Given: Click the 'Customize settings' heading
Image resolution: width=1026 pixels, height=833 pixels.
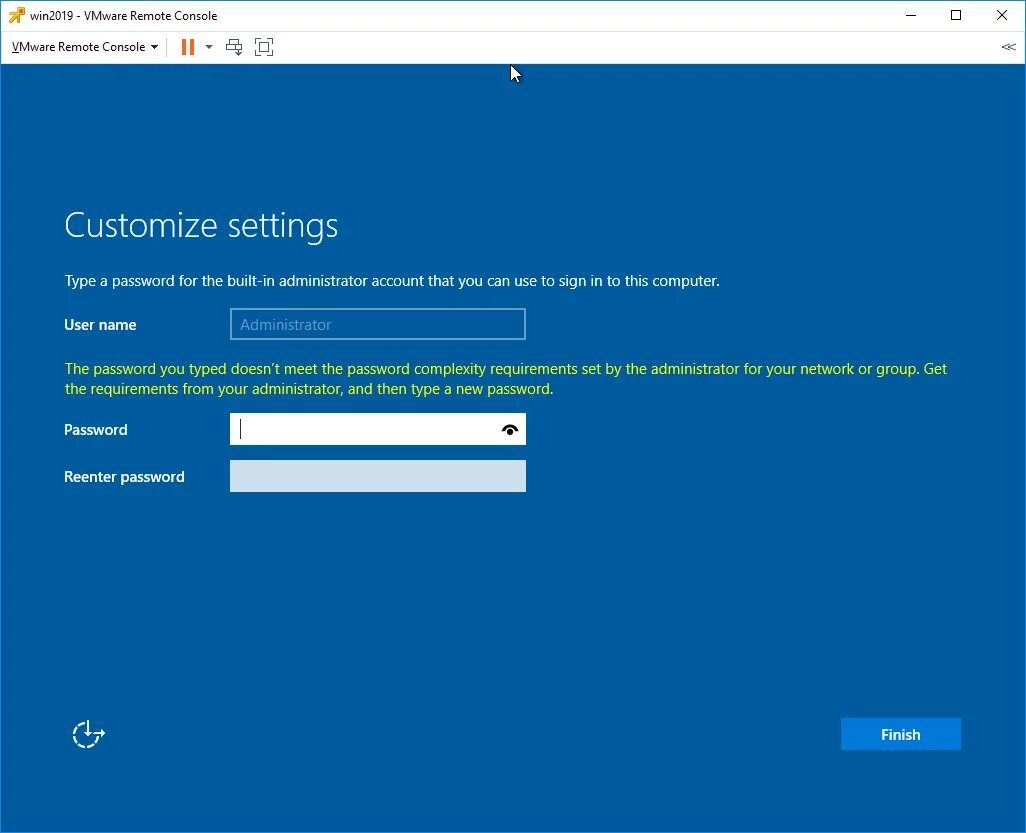Looking at the screenshot, I should (201, 226).
